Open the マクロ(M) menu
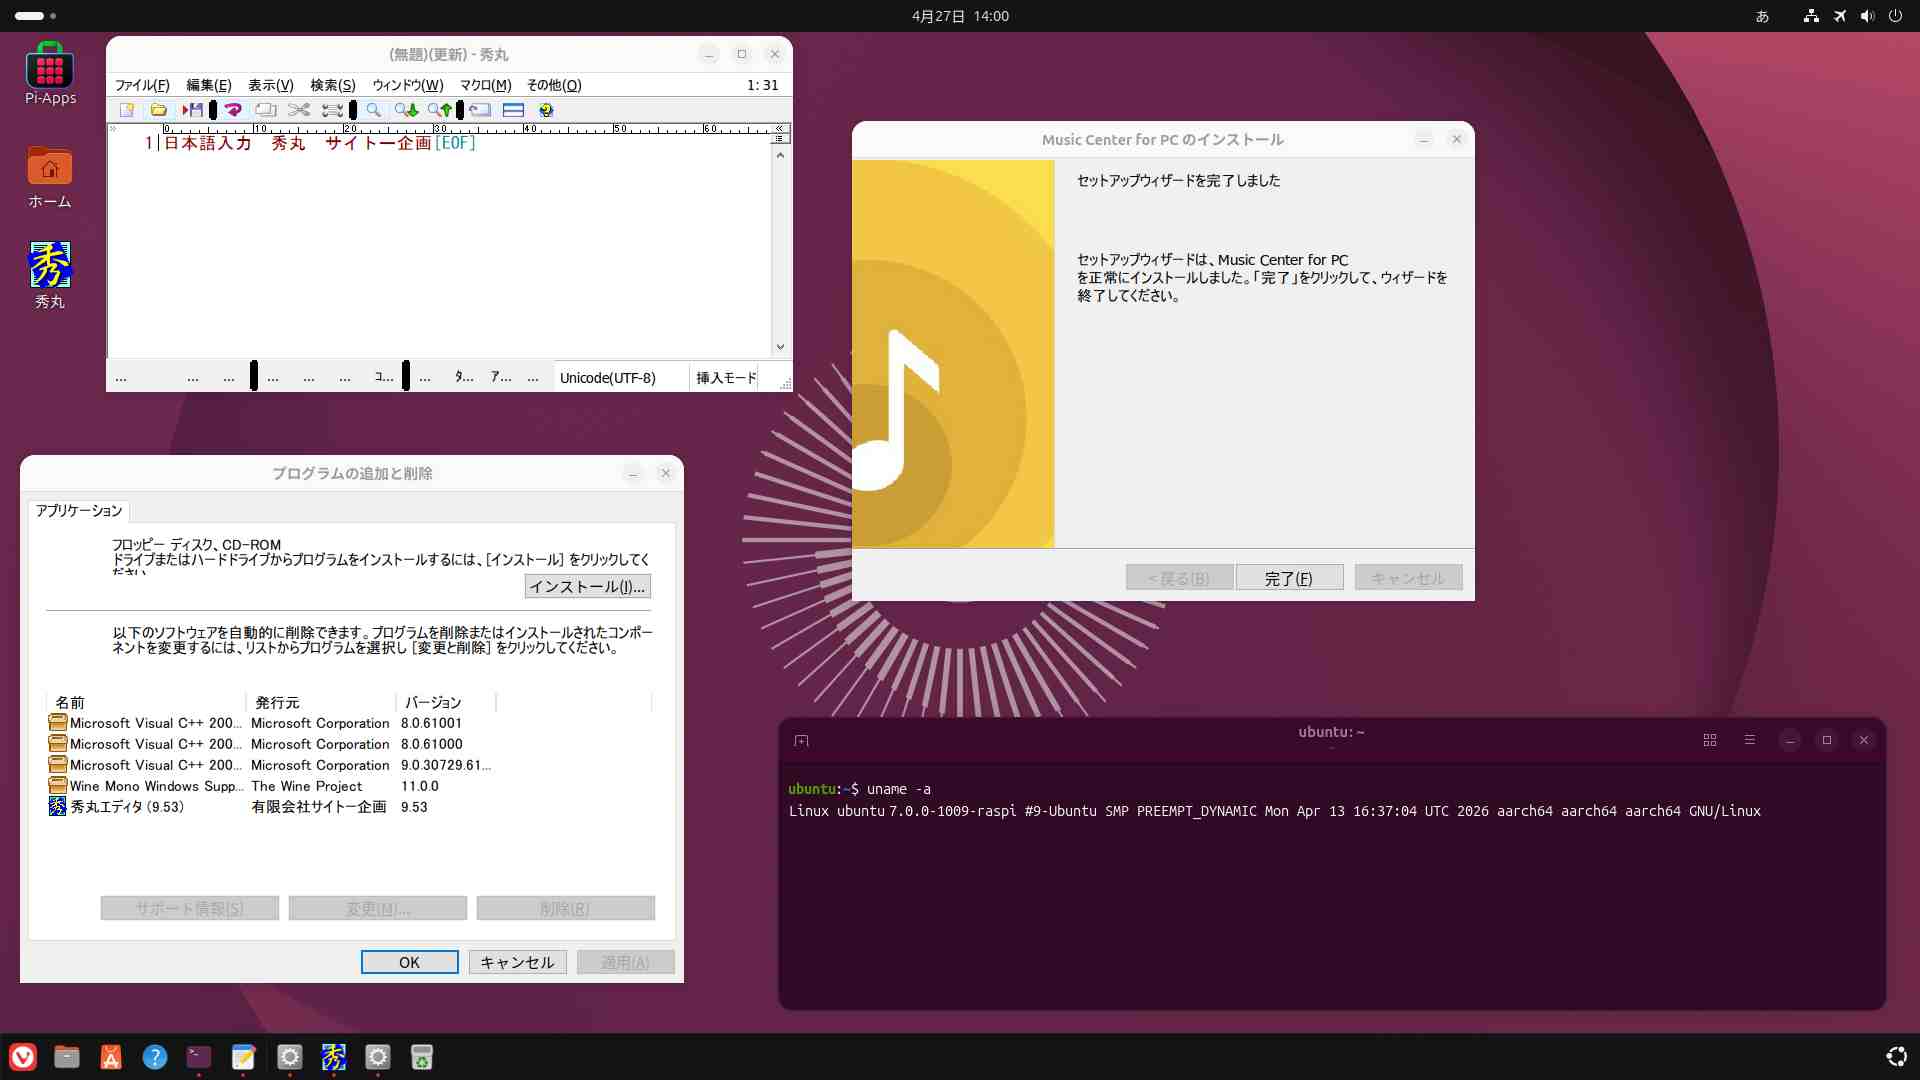1920x1080 pixels. point(485,85)
